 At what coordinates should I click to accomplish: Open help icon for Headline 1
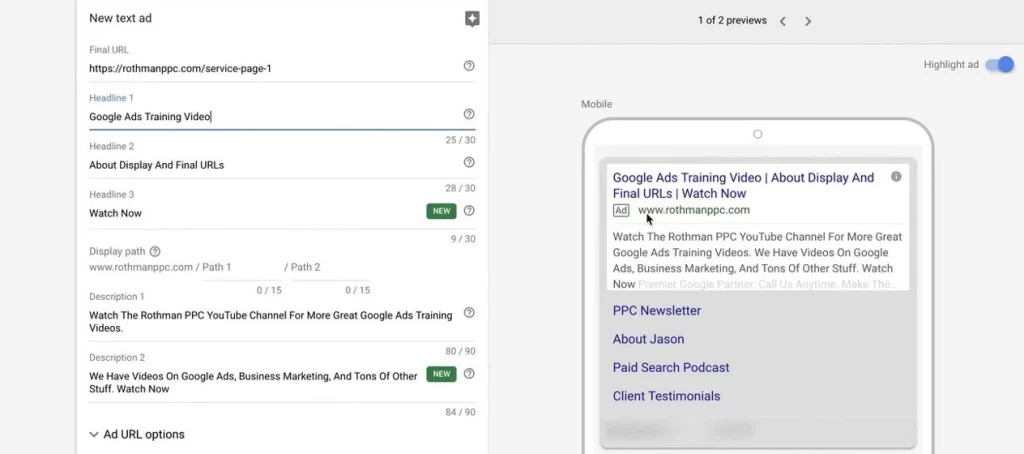tap(469, 114)
